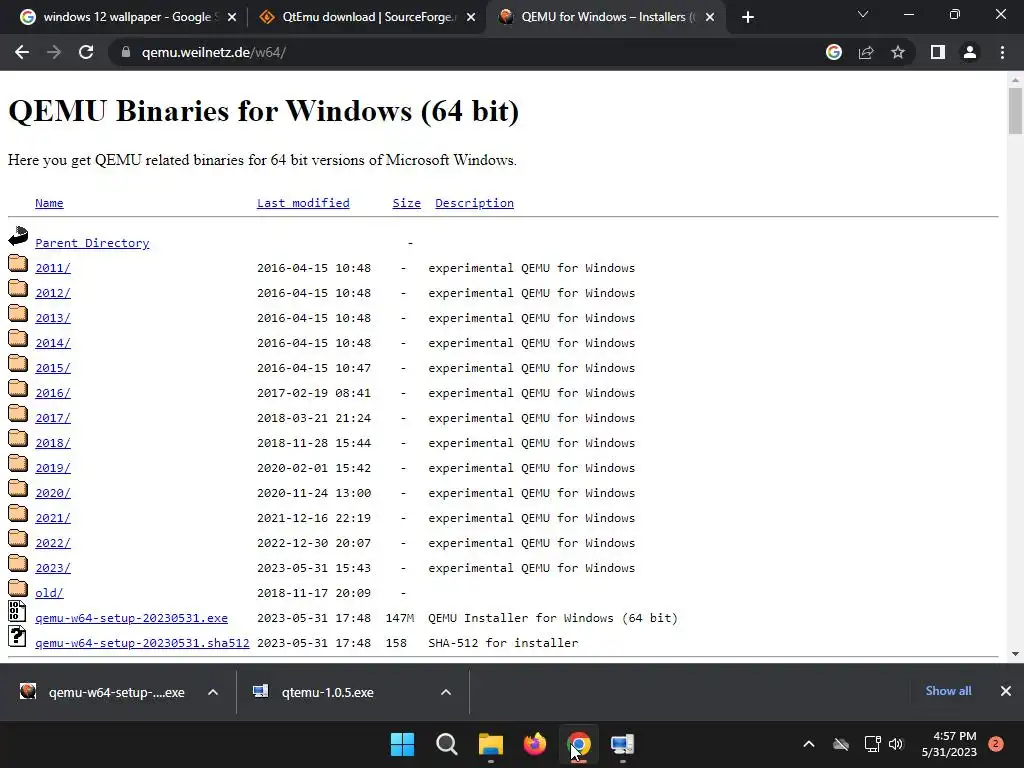Viewport: 1024px width, 768px height.
Task: Open the 2014/ folder link
Action: (53, 343)
